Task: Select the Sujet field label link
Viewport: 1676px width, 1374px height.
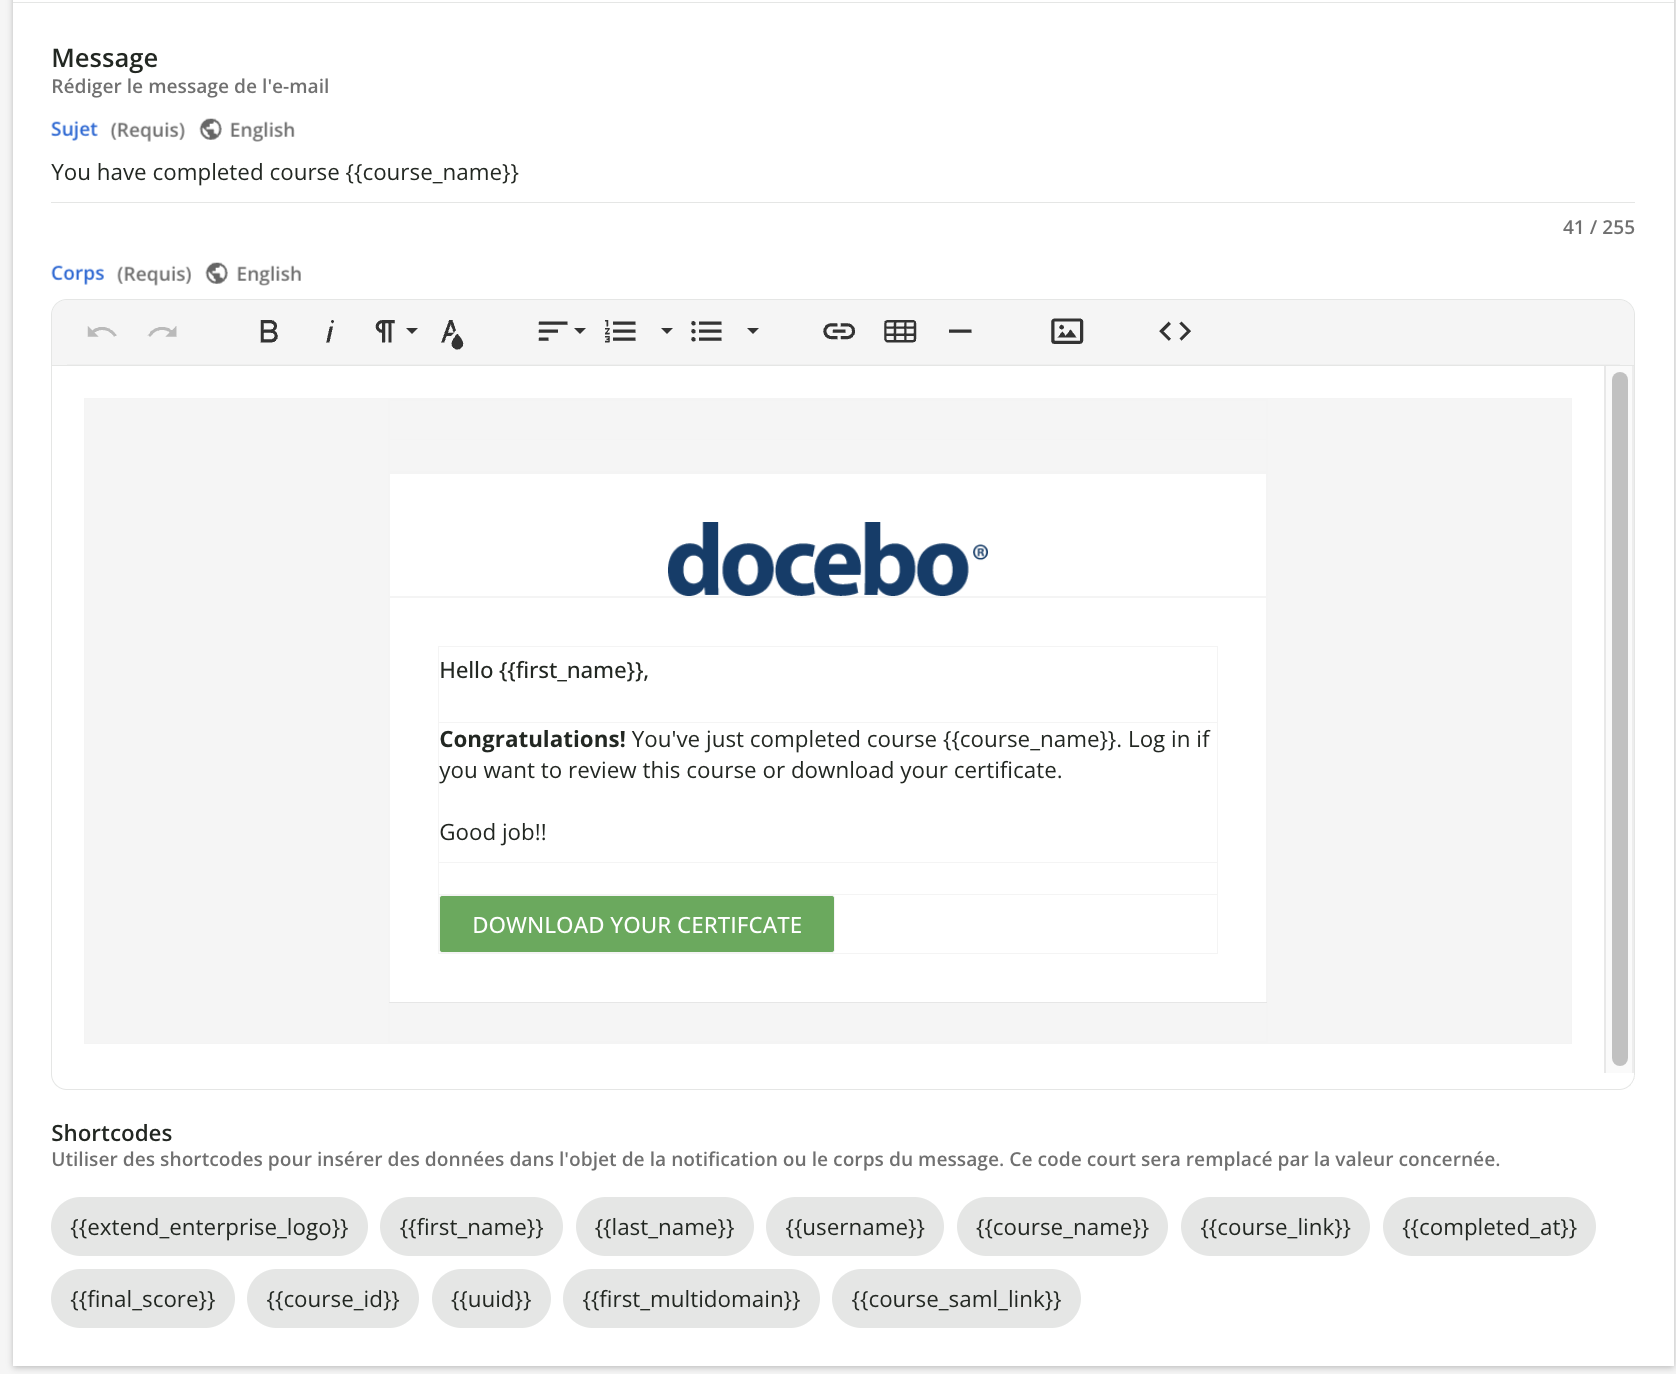Action: (x=74, y=129)
